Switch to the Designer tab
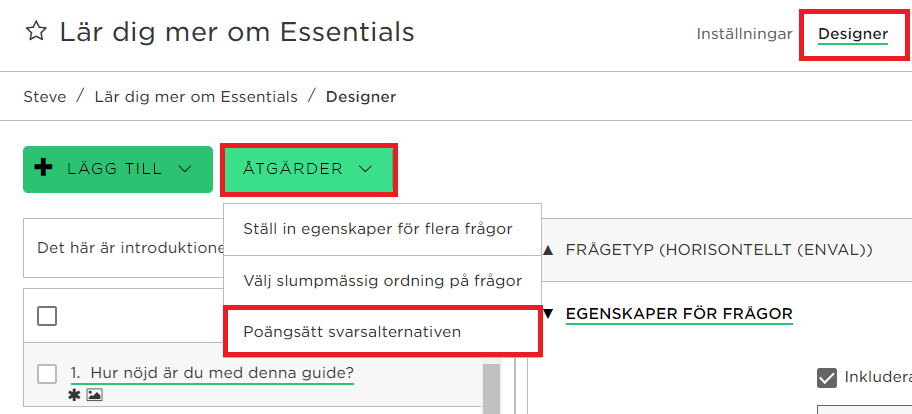 point(853,34)
